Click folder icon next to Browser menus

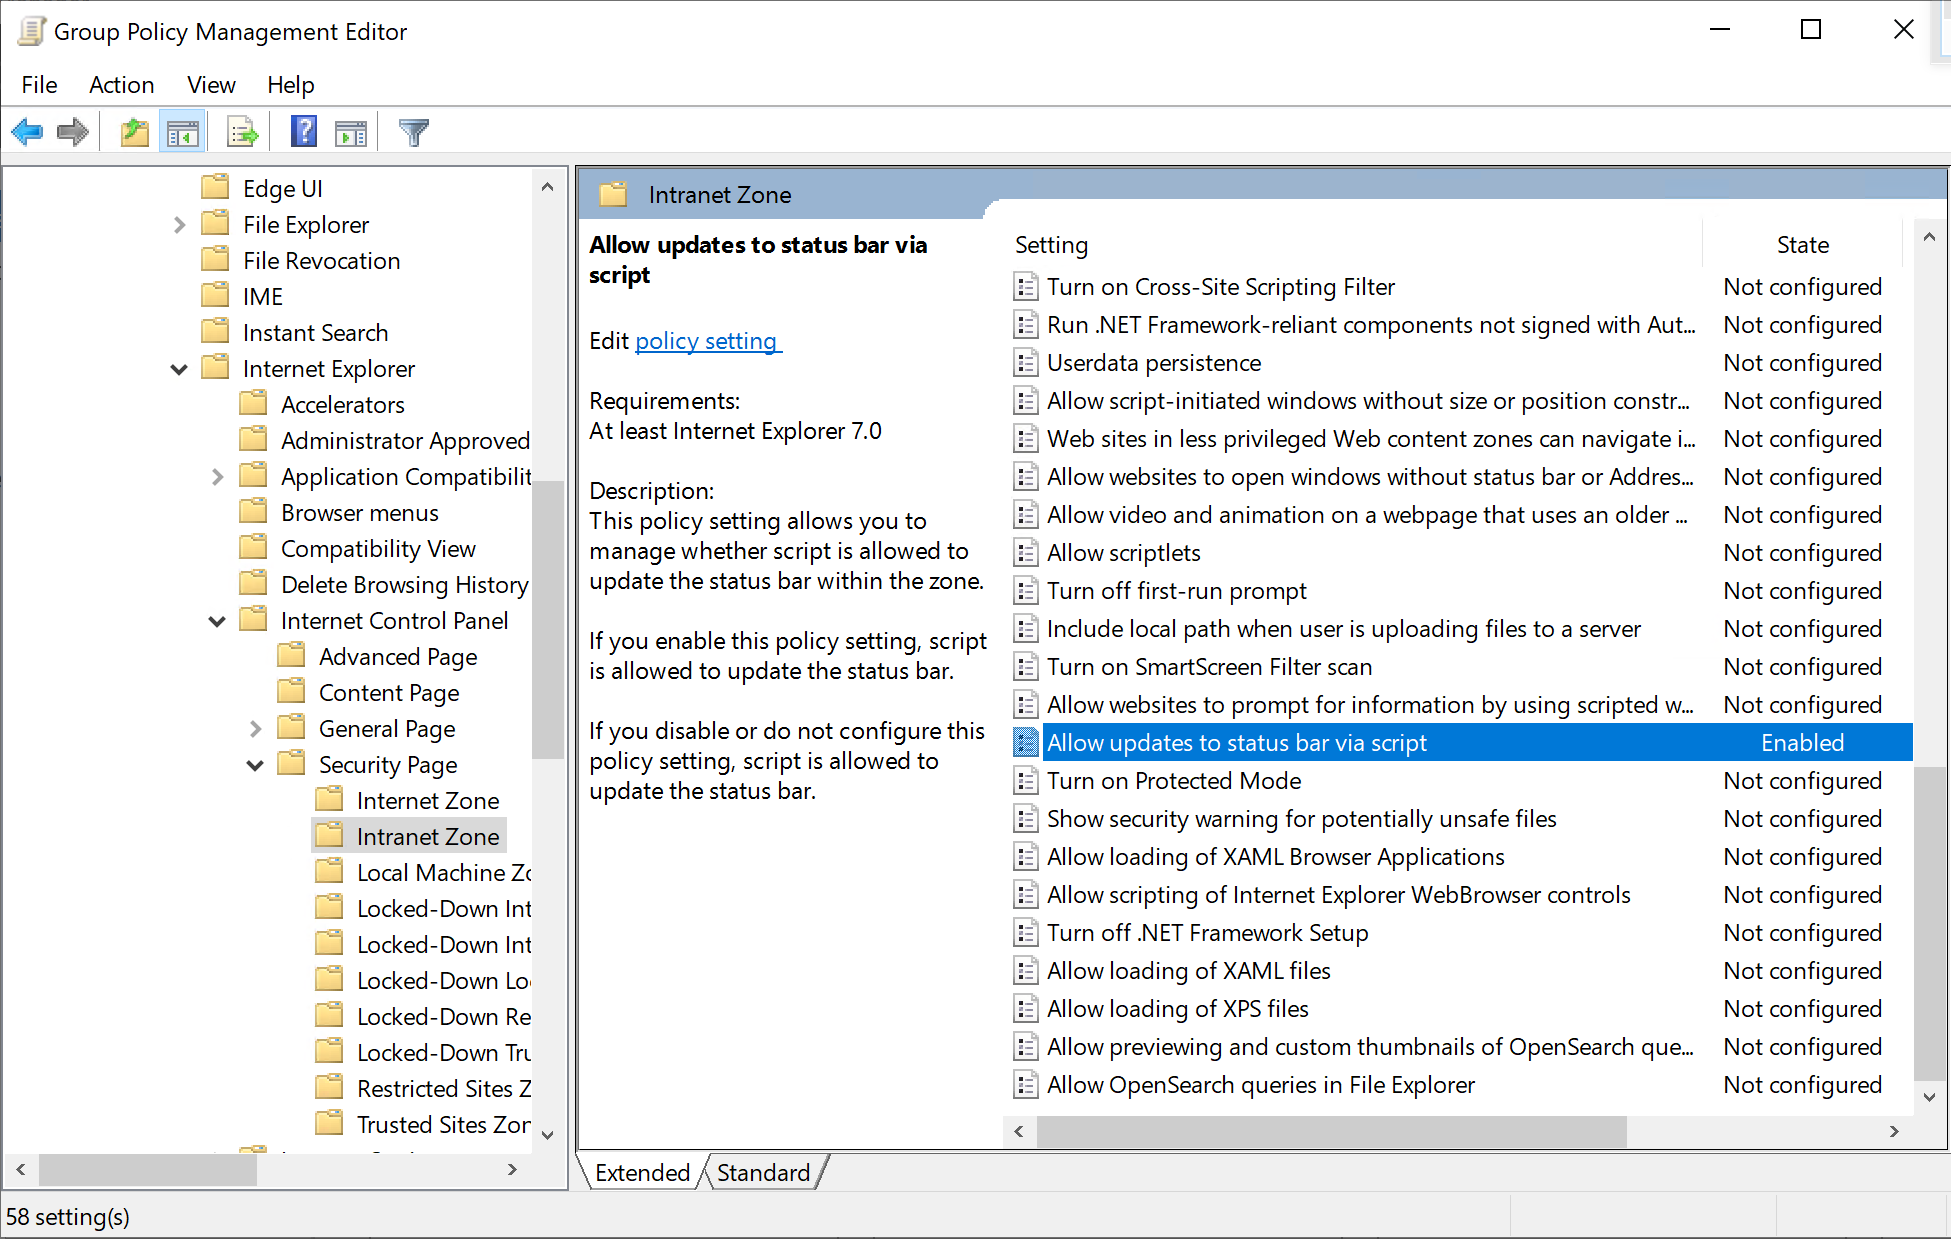pos(253,512)
